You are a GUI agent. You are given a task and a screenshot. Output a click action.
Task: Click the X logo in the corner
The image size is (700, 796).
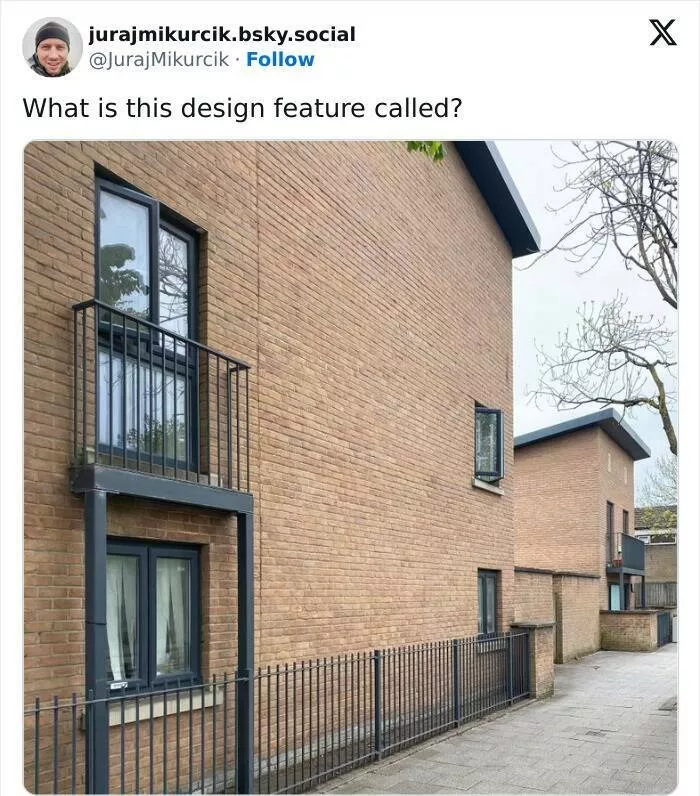tap(662, 32)
